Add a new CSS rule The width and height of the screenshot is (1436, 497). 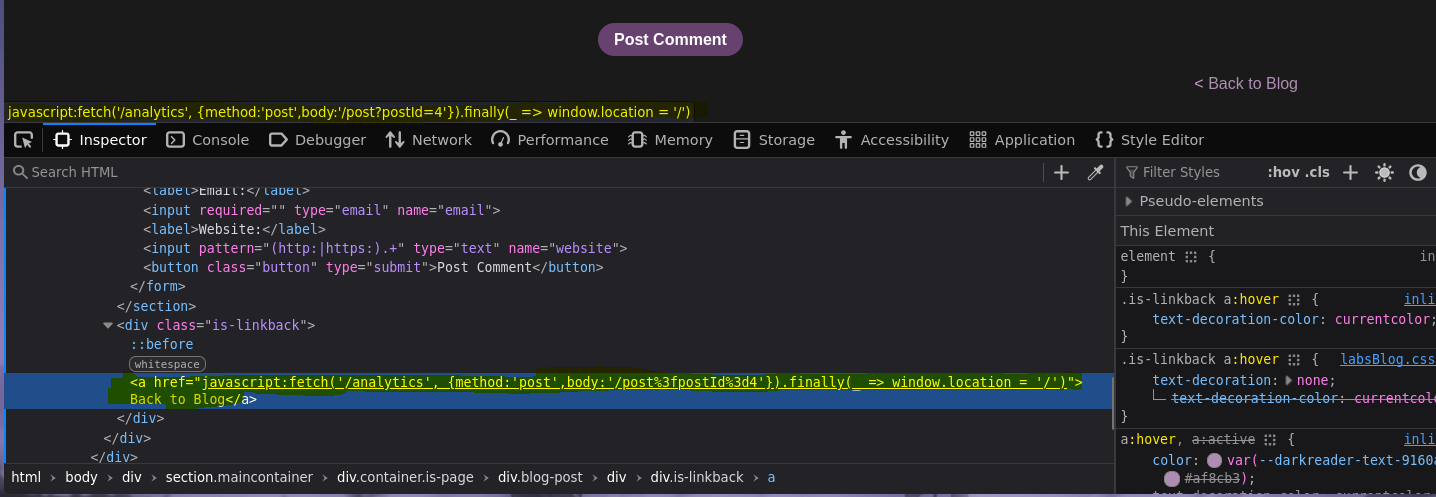pyautogui.click(x=1350, y=172)
